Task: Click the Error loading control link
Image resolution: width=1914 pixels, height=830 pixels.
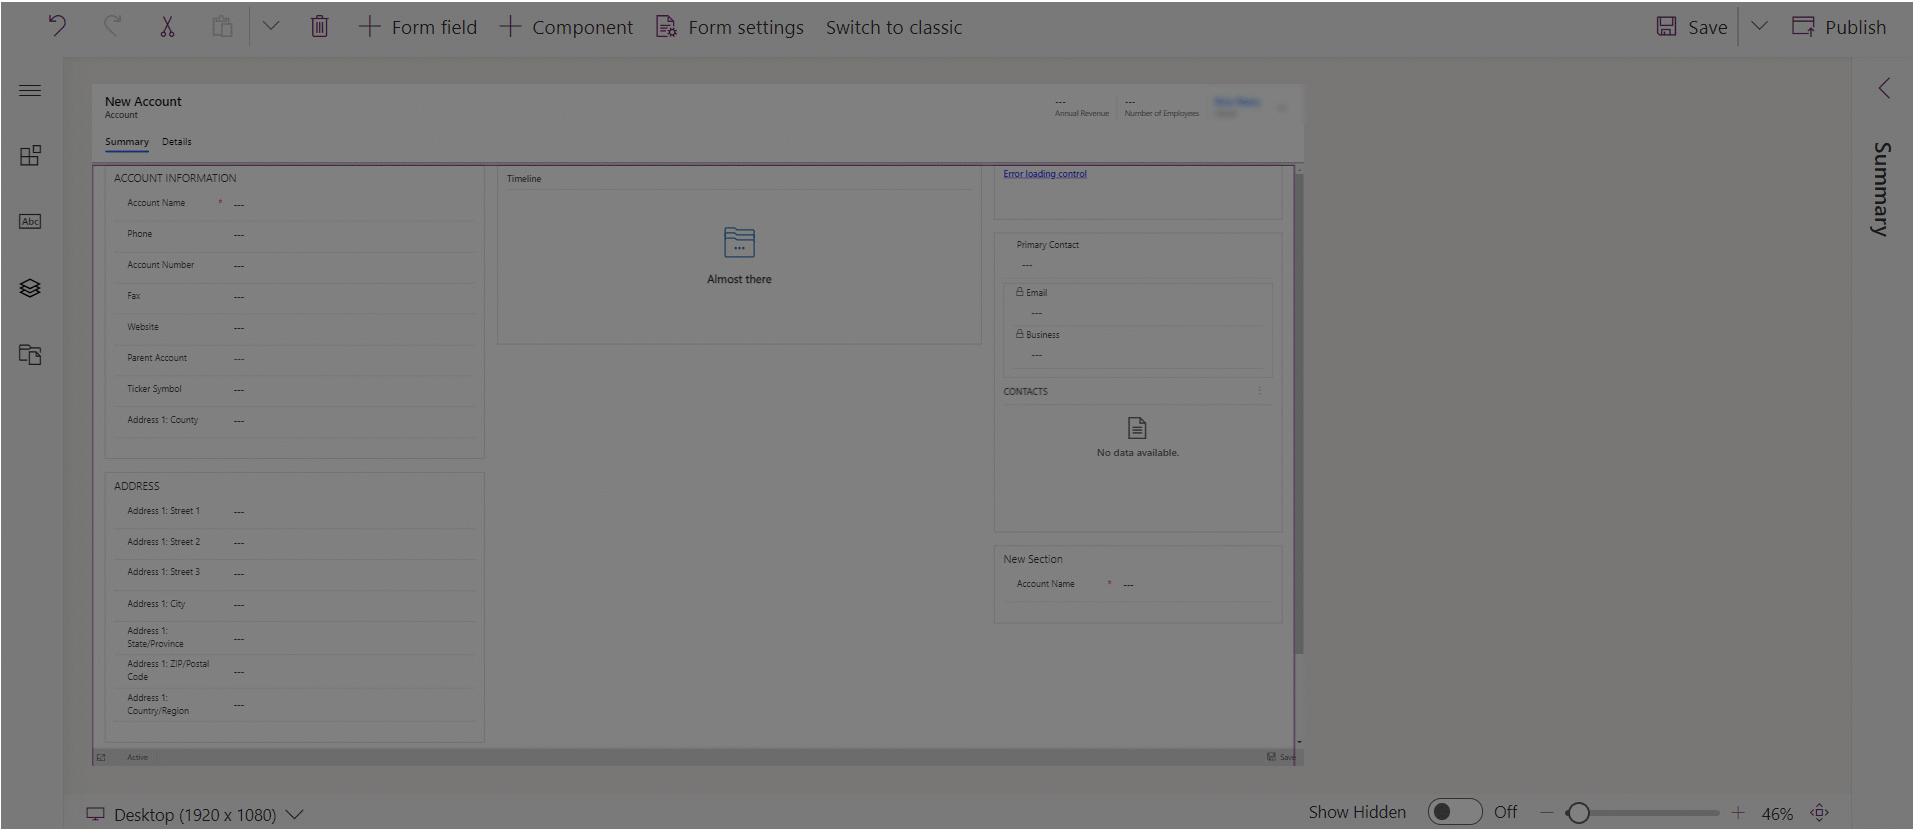Action: click(1045, 174)
